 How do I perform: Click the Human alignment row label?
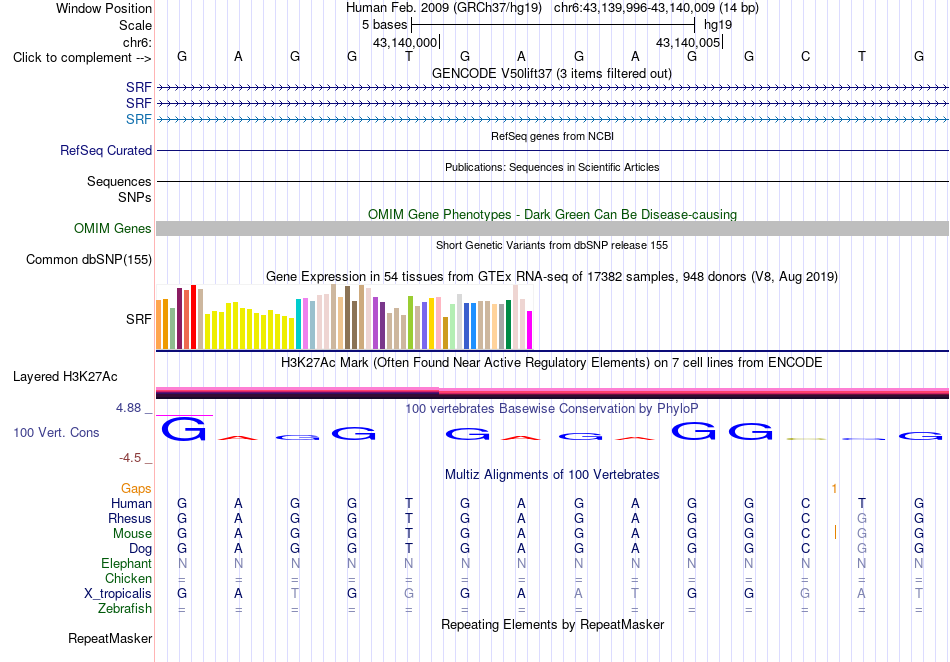(131, 504)
